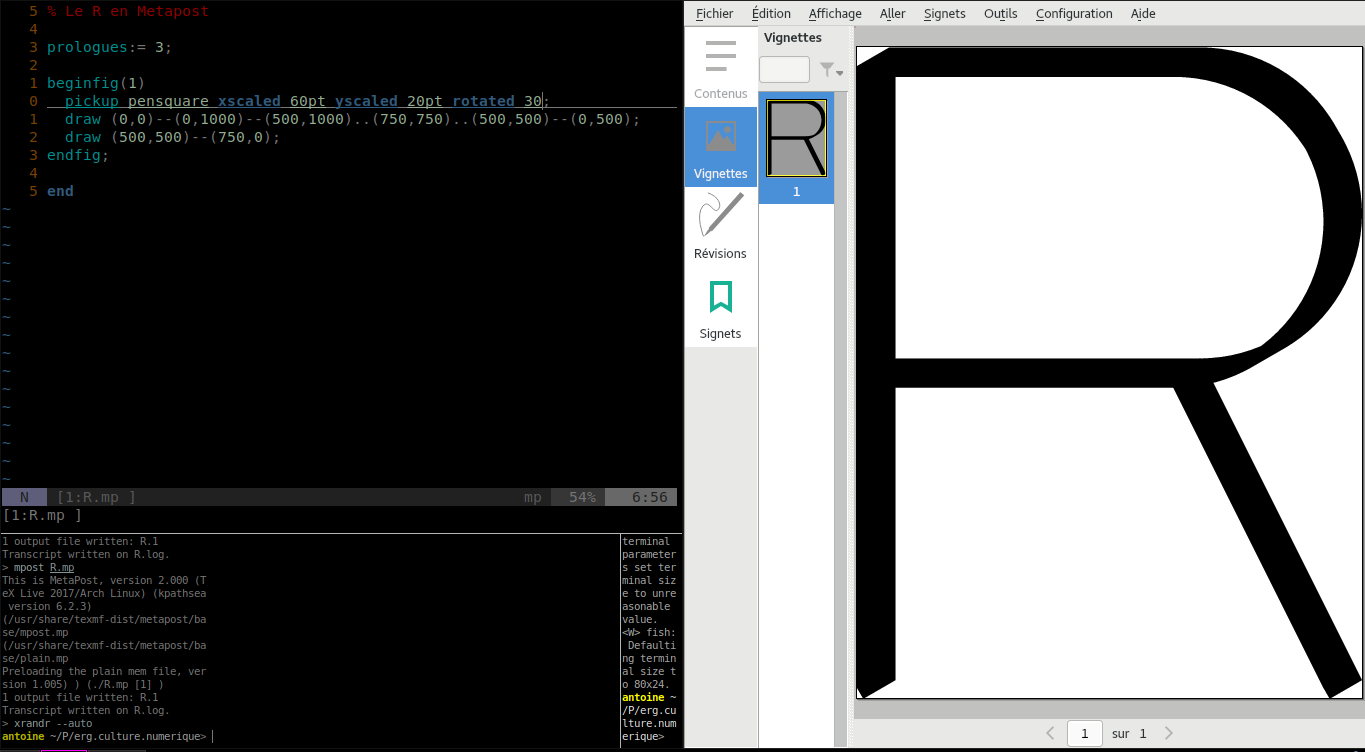Open the Contenus sidebar panel
The width and height of the screenshot is (1365, 752).
coord(720,67)
